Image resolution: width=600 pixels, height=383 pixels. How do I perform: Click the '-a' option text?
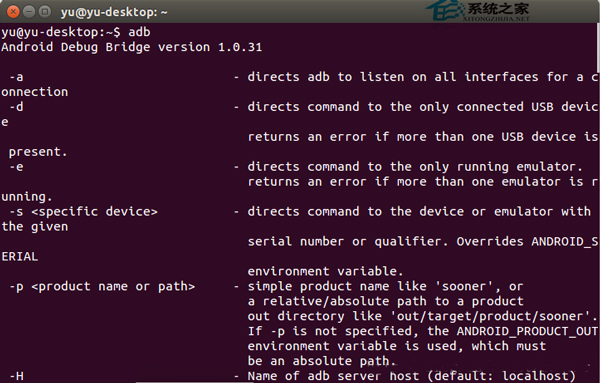[x=16, y=77]
